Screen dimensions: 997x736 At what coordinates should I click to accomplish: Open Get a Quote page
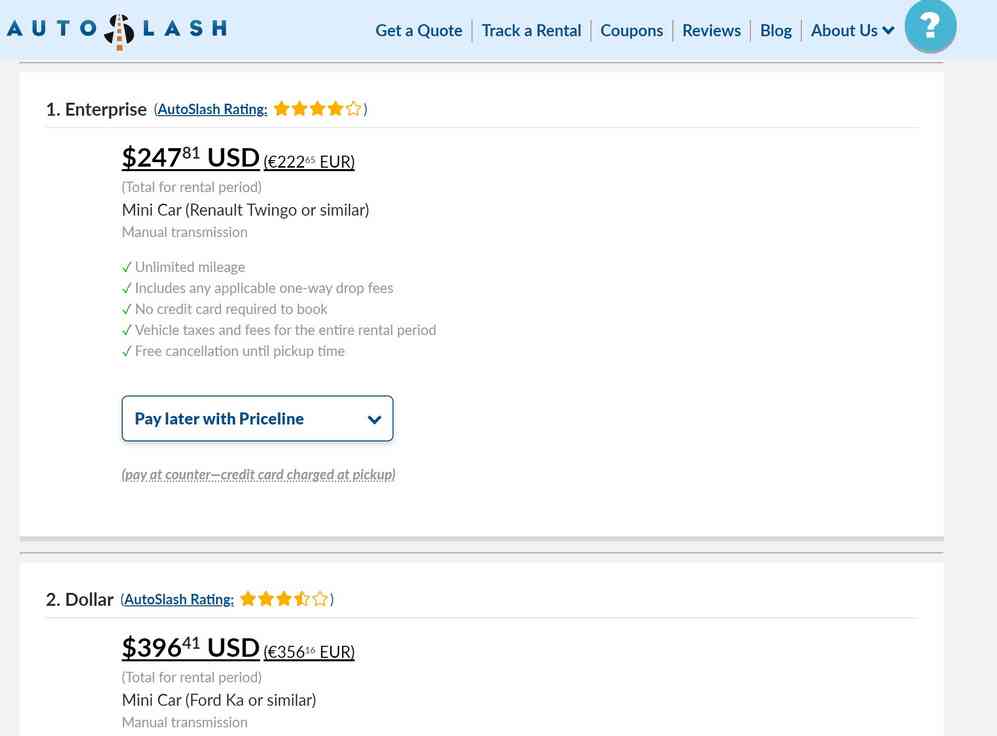click(x=418, y=31)
